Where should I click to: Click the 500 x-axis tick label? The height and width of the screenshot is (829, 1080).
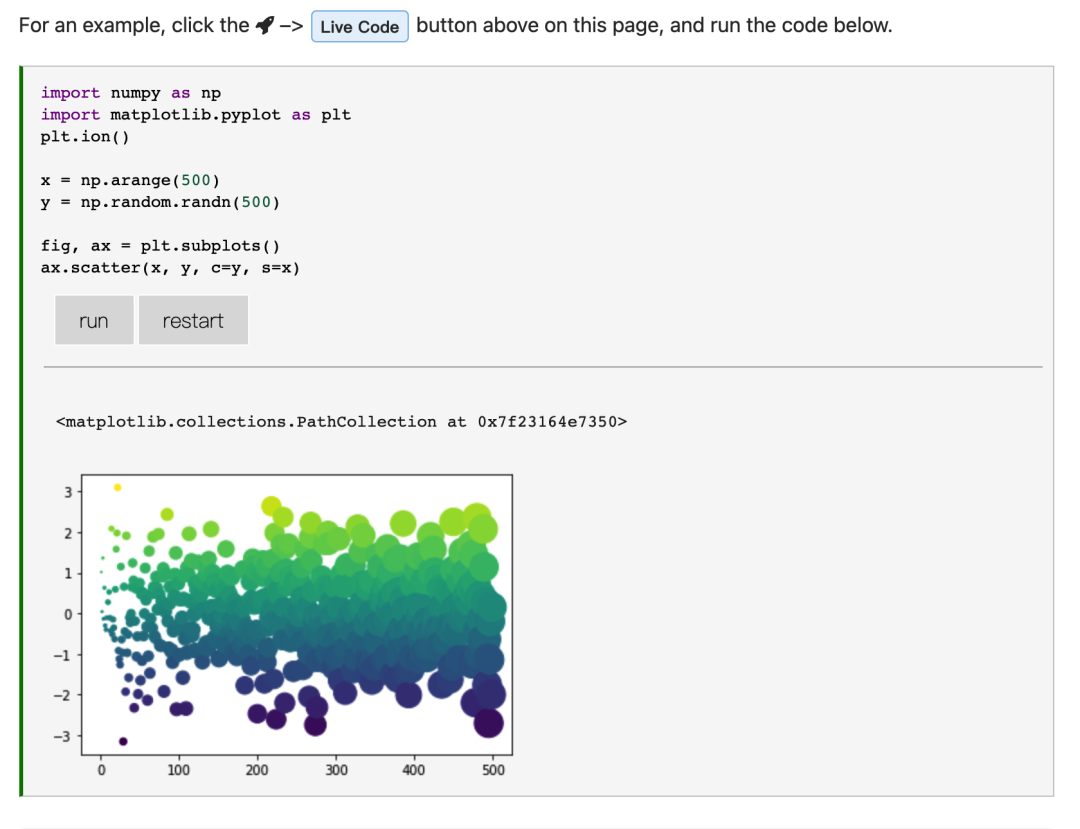point(493,770)
